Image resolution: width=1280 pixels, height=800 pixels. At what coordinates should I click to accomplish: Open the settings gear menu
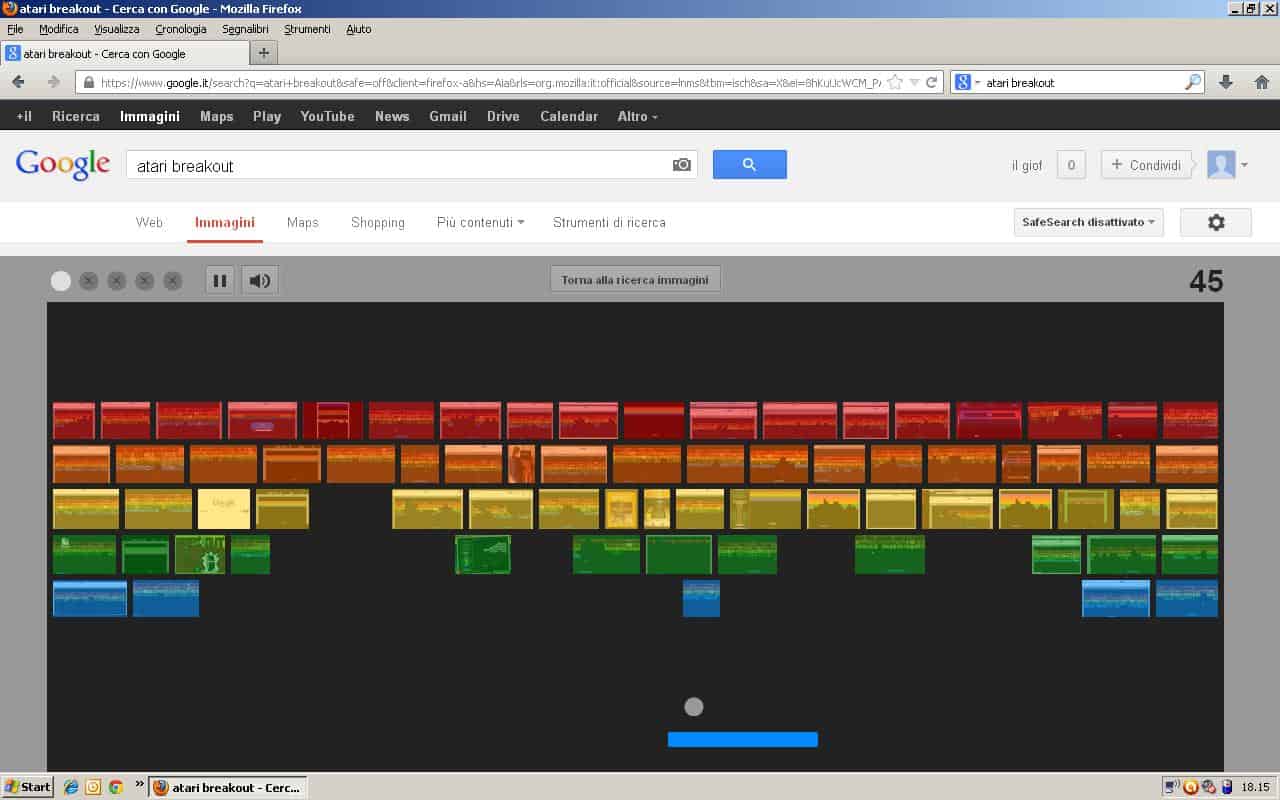click(1215, 223)
